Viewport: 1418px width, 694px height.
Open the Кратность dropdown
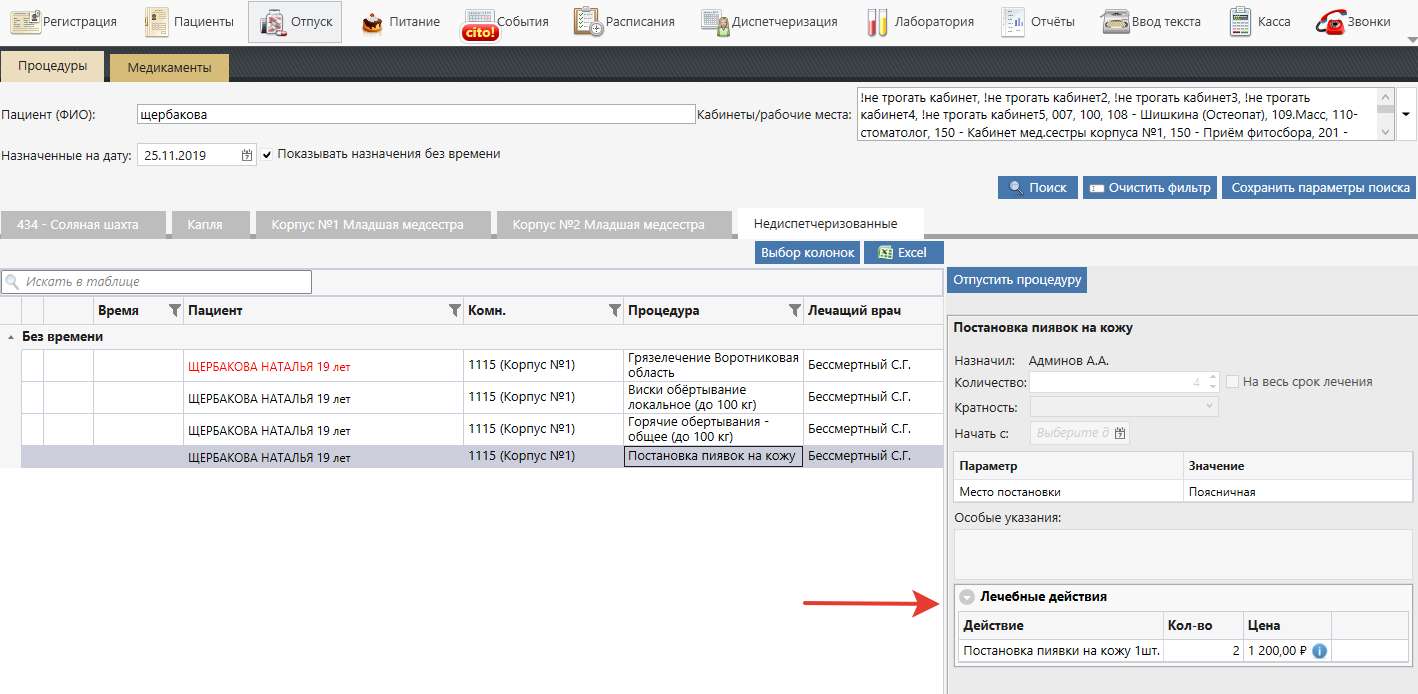coord(1211,407)
